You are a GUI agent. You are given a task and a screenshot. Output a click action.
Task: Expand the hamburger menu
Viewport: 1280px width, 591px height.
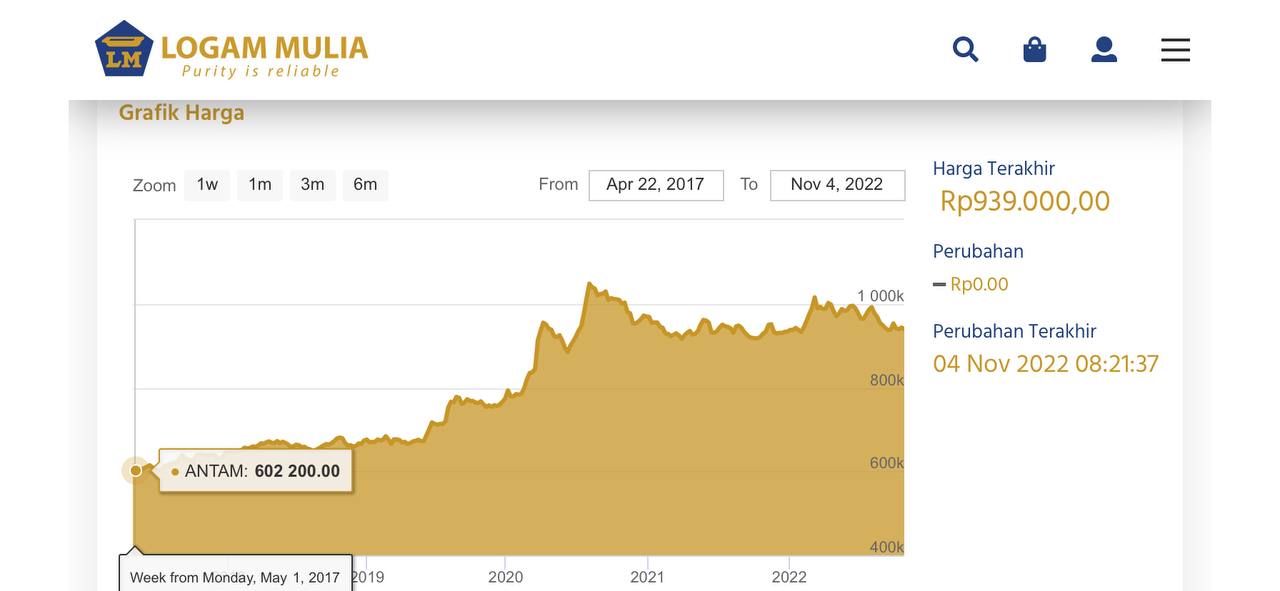(1175, 49)
